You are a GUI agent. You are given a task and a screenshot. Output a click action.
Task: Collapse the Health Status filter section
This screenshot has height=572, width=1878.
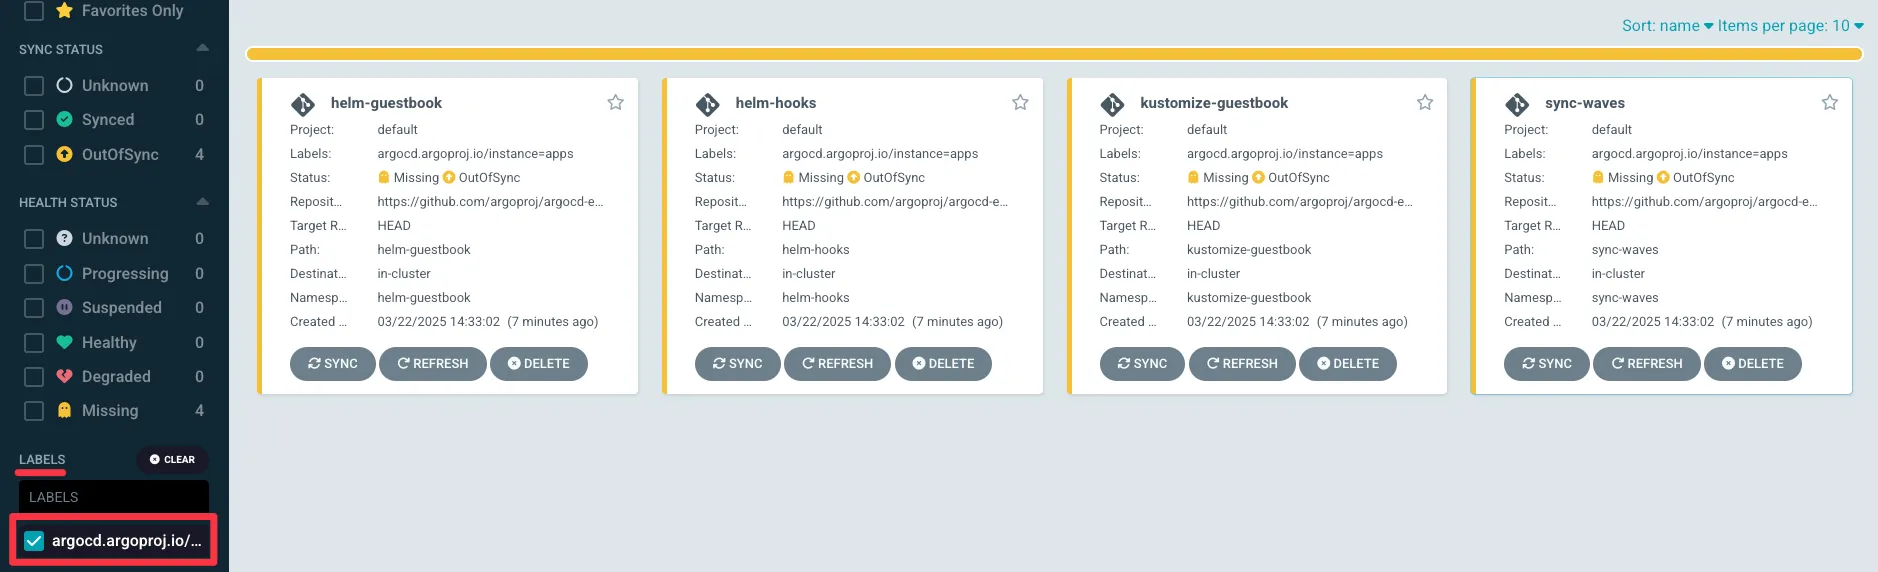point(203,201)
